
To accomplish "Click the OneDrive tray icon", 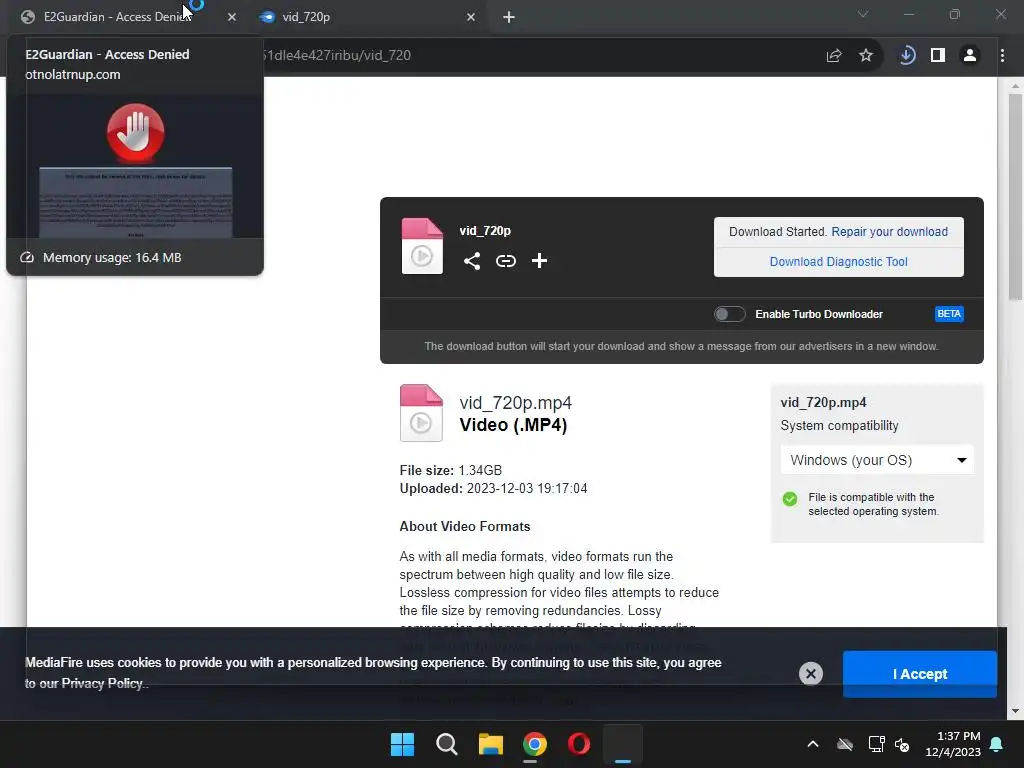I will tap(844, 744).
